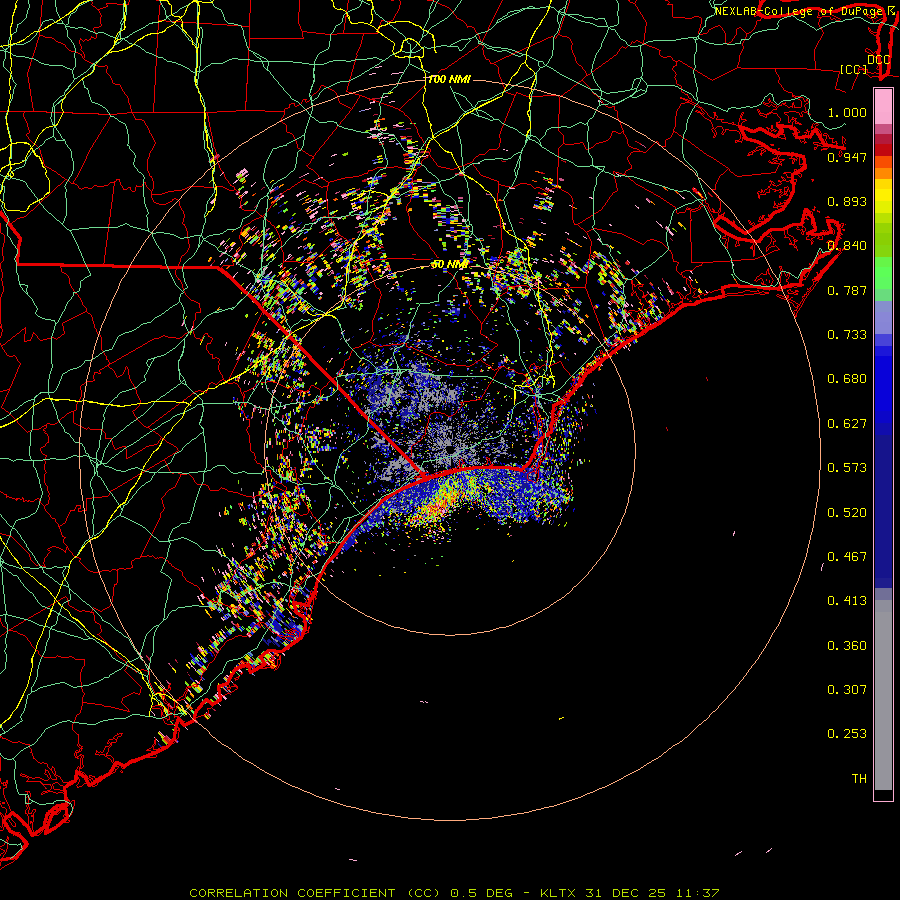Select the 1.000 scale value
The width and height of the screenshot is (900, 900).
(847, 112)
